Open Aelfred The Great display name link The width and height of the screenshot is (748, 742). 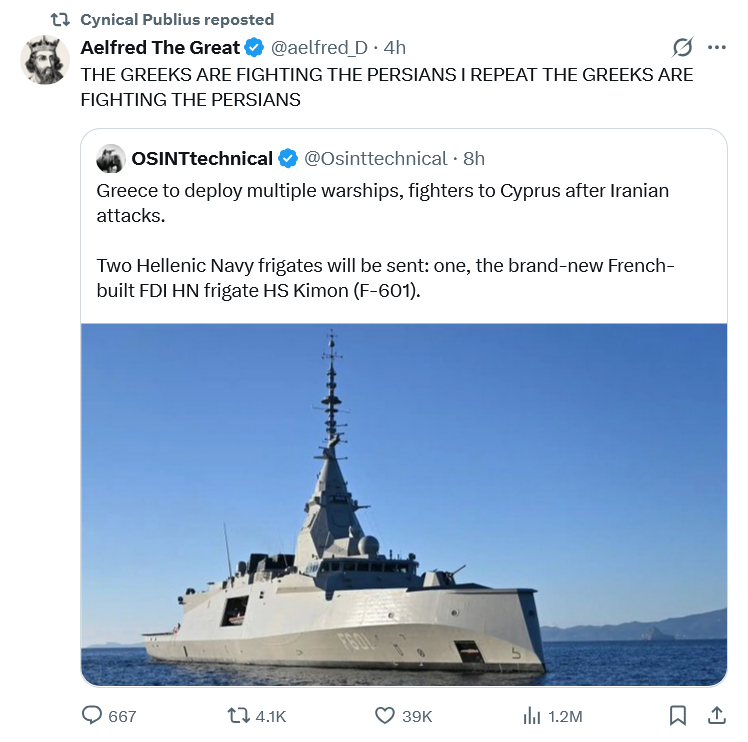pos(160,48)
